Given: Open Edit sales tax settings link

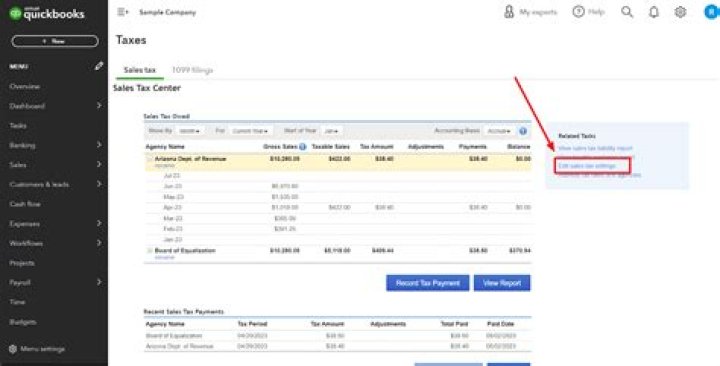Looking at the screenshot, I should pos(587,165).
